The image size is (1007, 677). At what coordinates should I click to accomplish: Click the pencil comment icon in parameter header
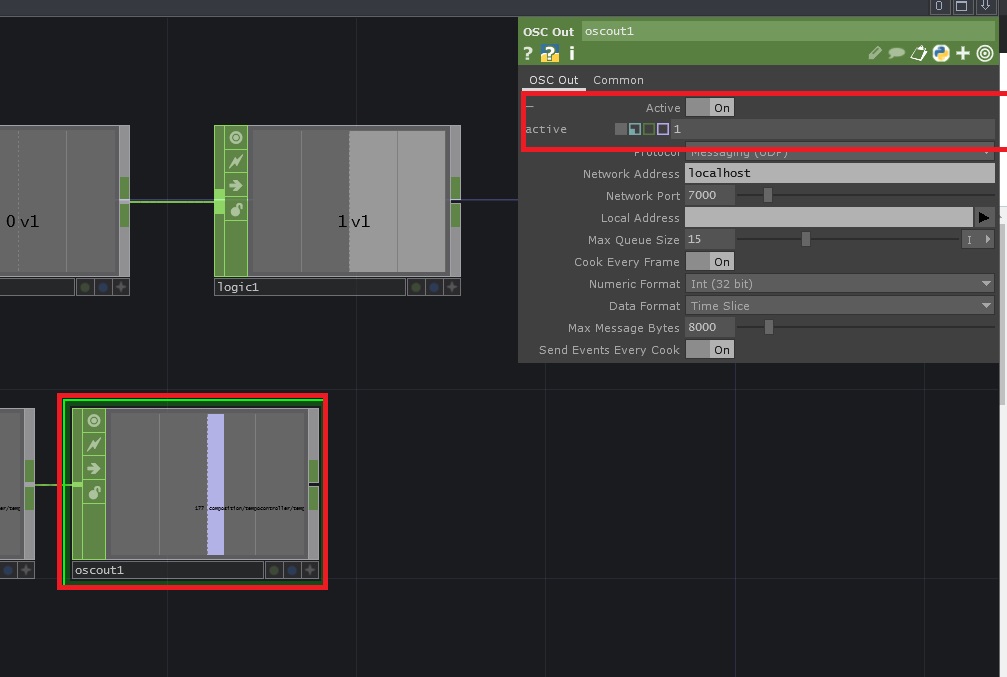(875, 53)
